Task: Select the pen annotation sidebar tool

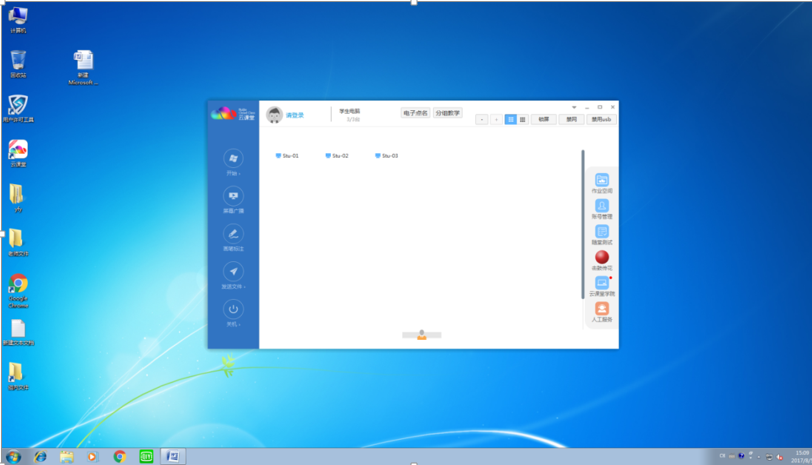Action: click(x=233, y=234)
